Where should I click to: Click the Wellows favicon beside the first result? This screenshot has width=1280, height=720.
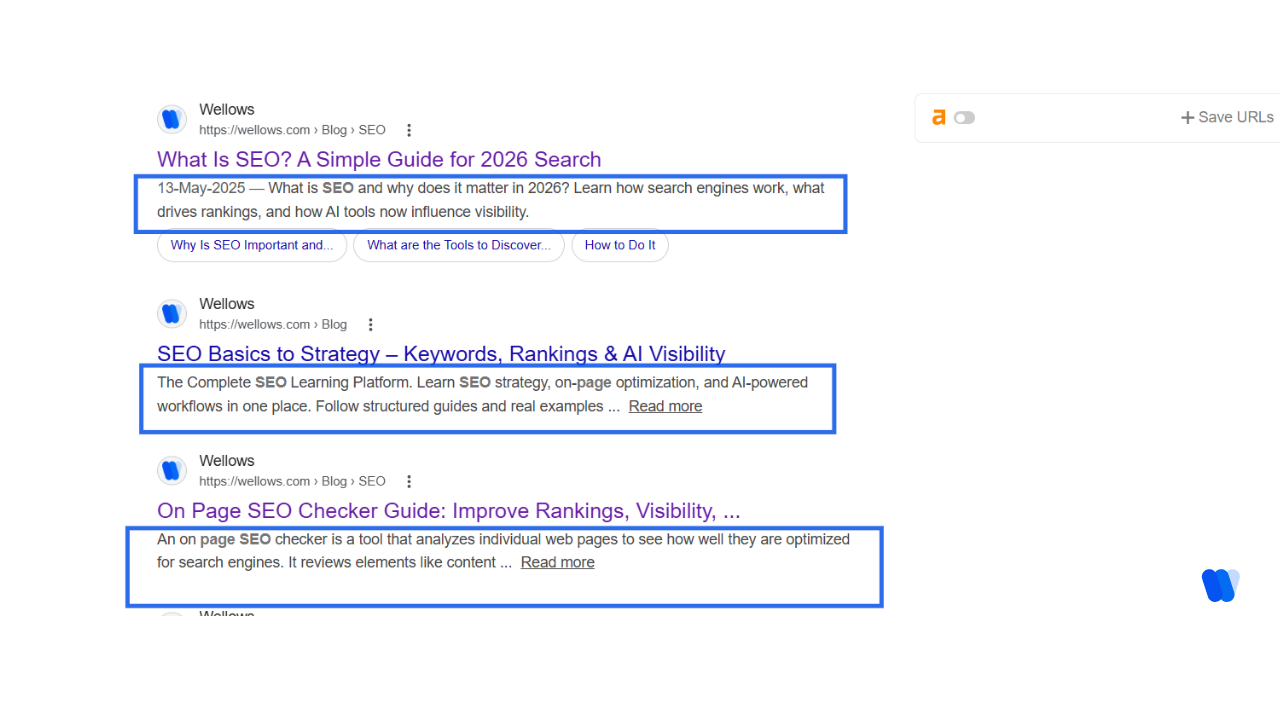click(171, 118)
